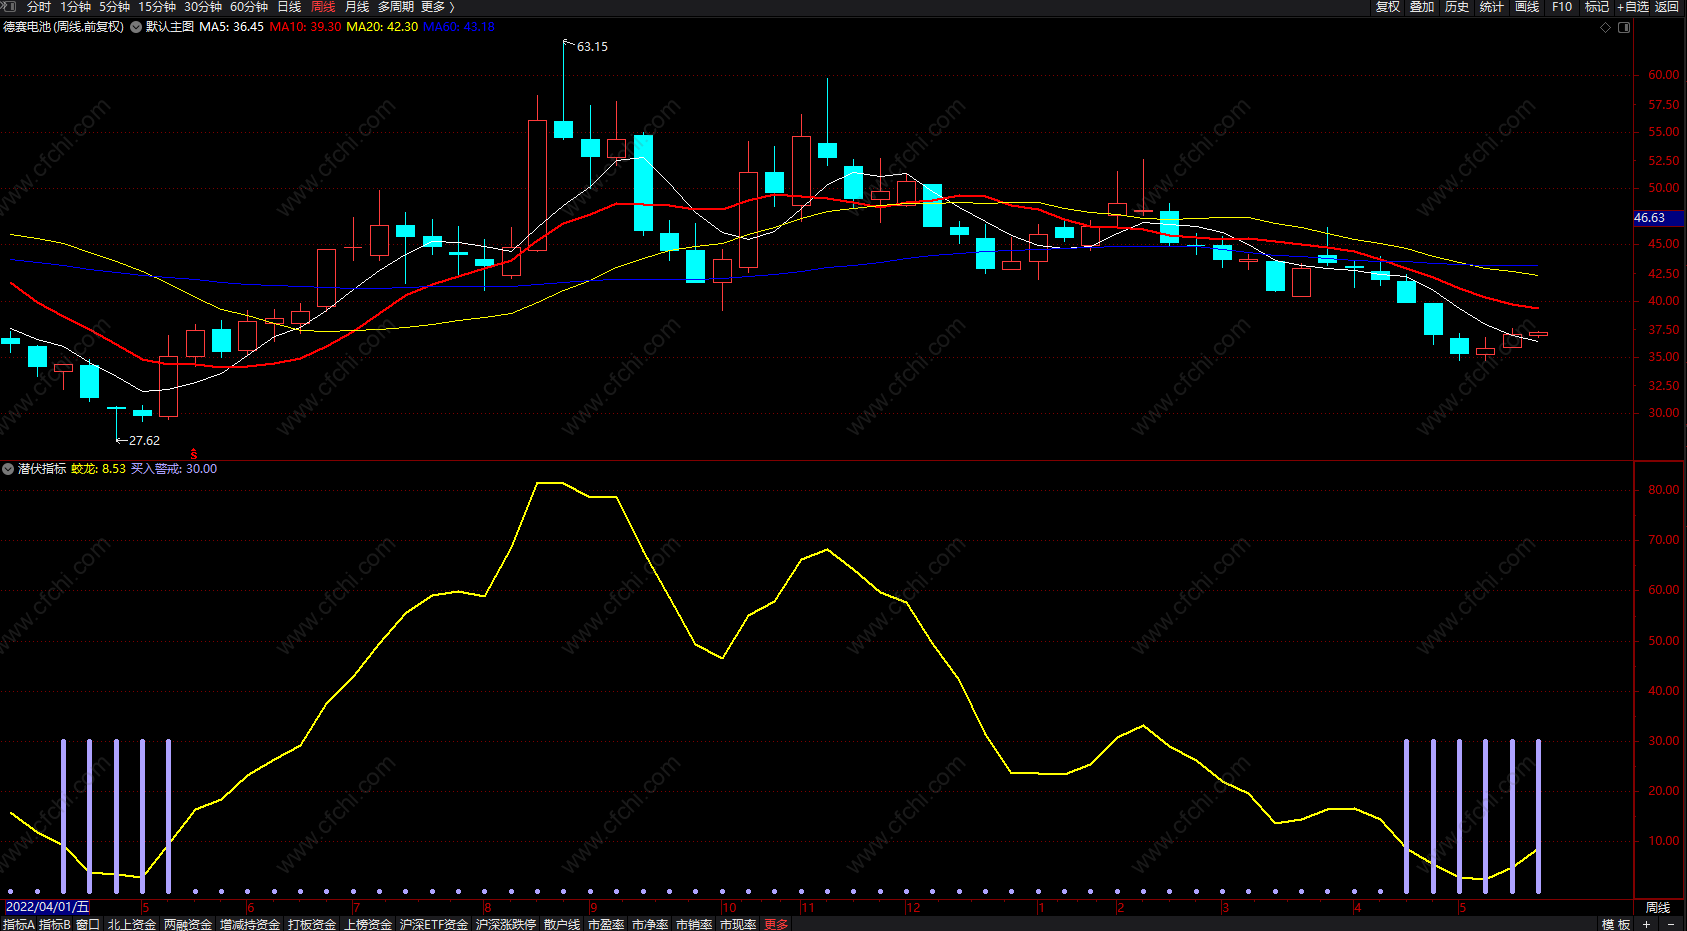
Task: Add stock to watchlist with +自选
Action: point(1632,7)
